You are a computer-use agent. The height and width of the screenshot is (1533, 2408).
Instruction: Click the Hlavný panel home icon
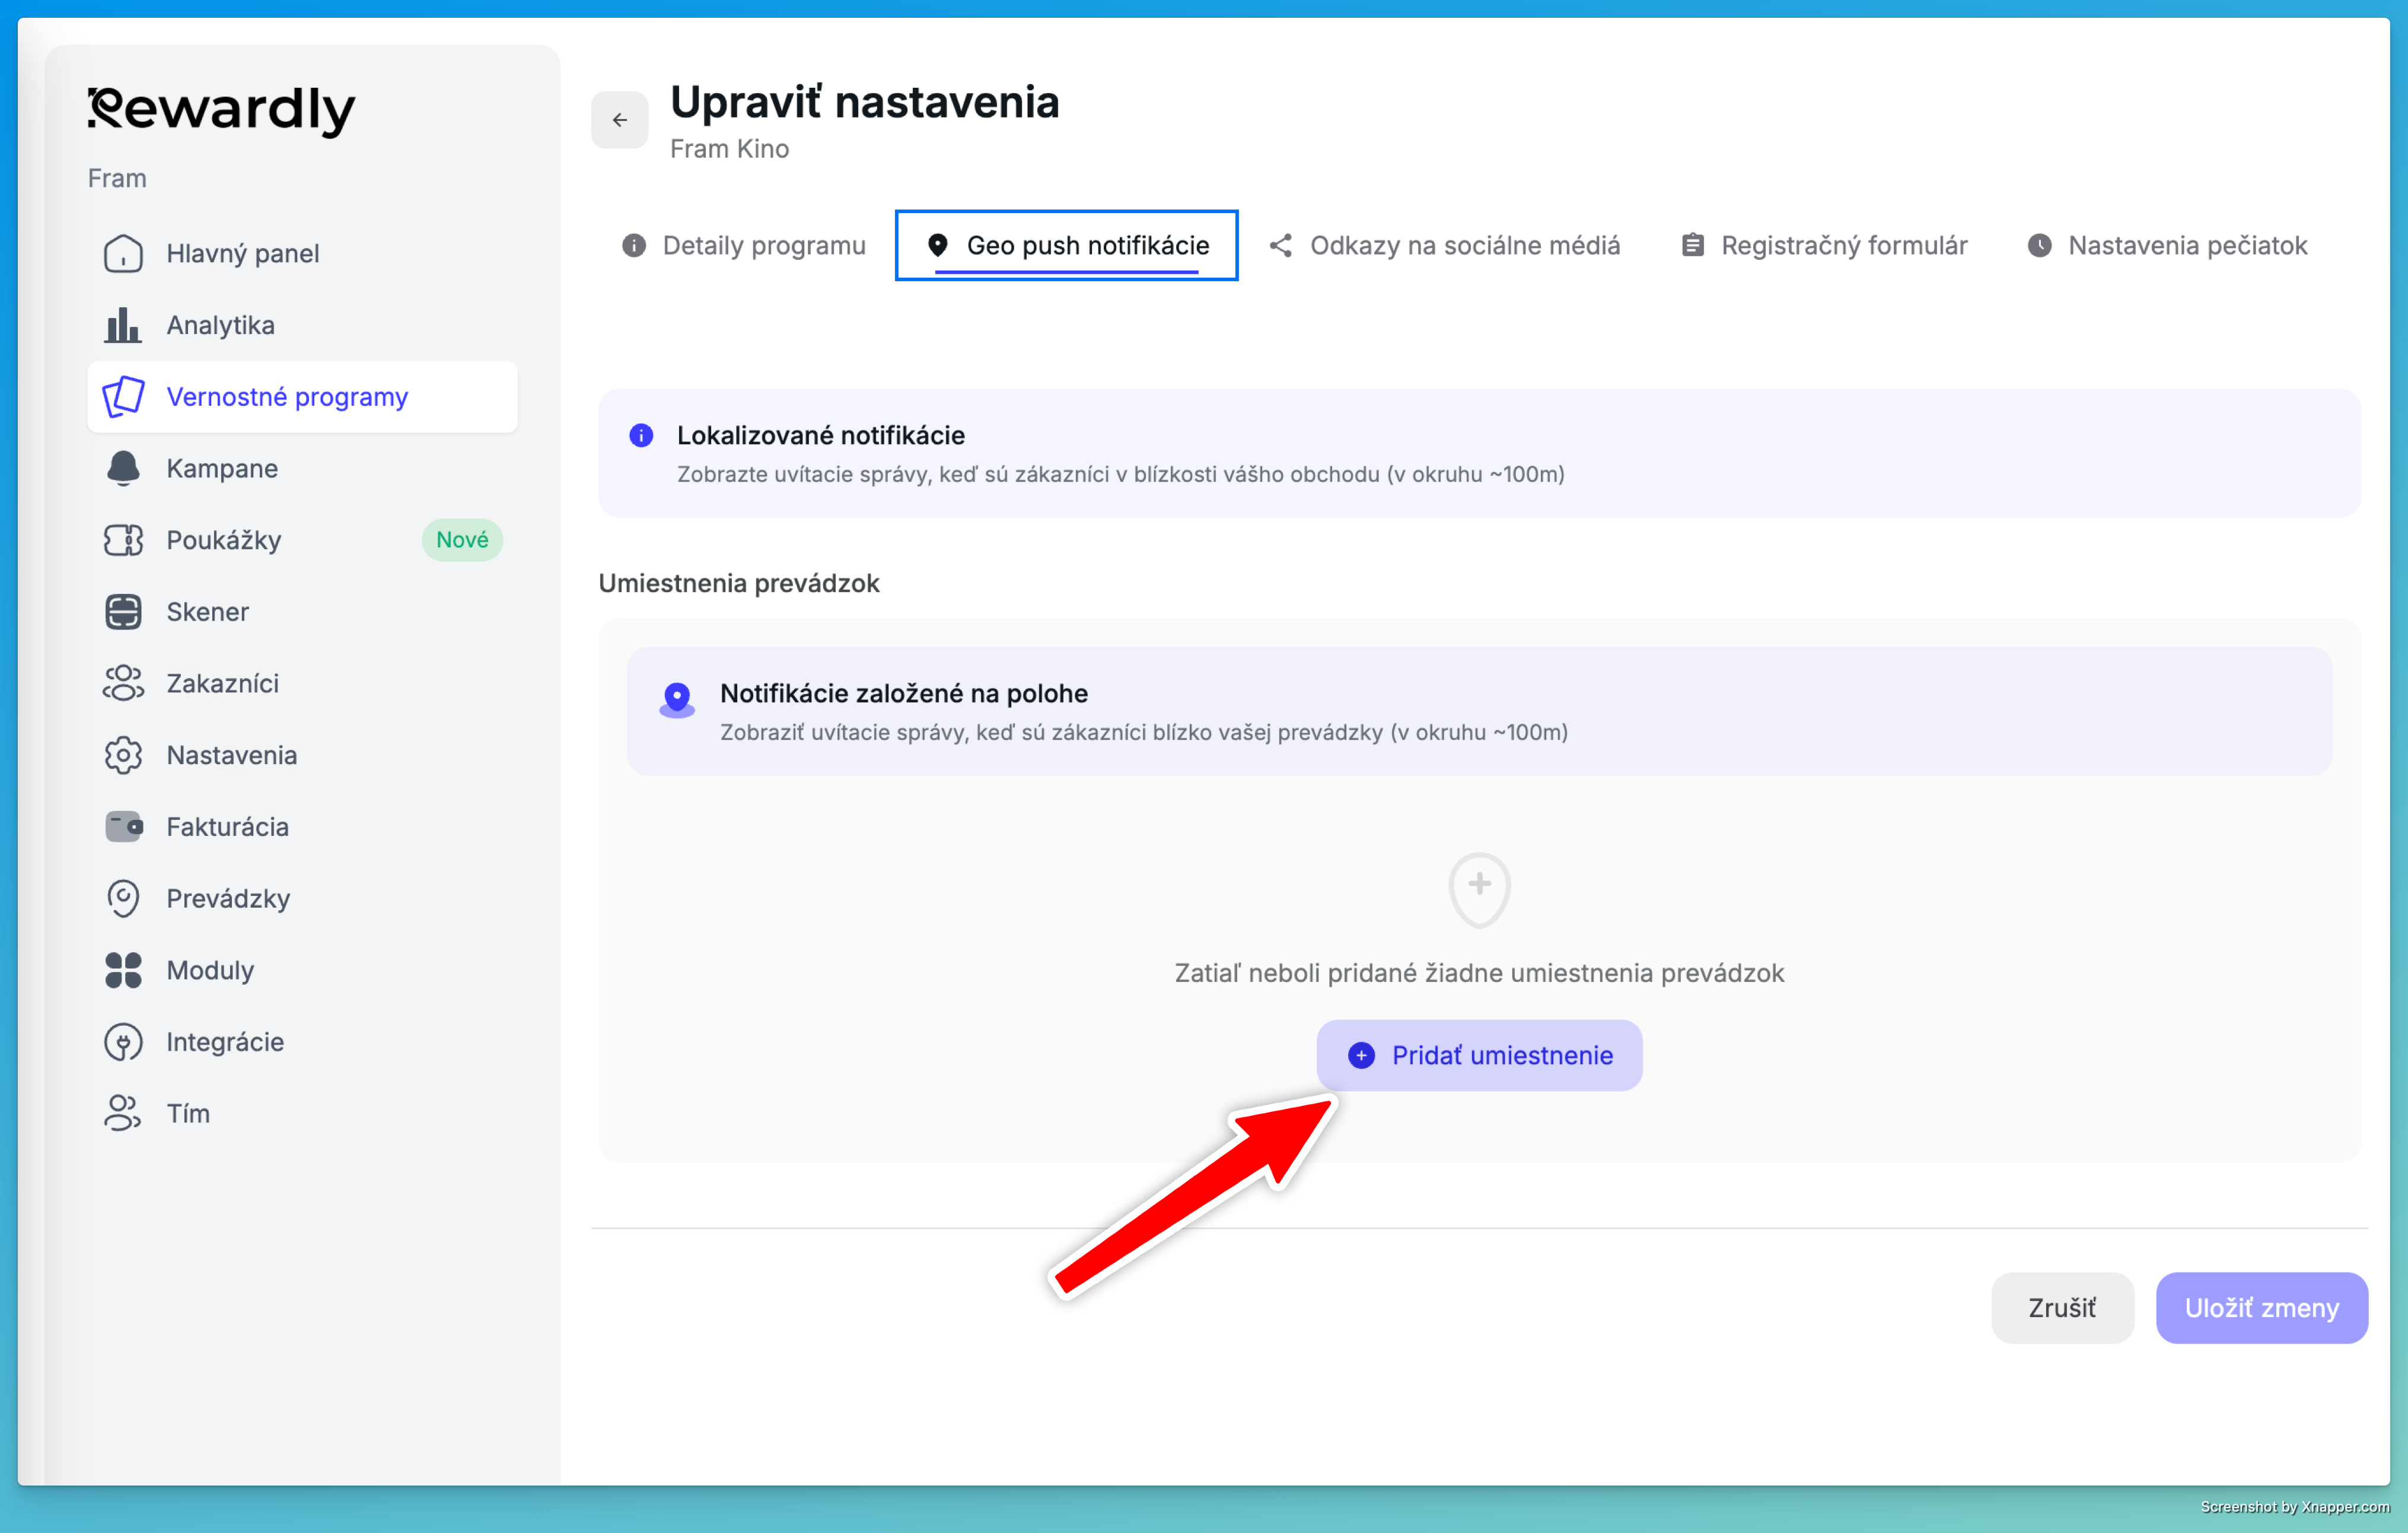pyautogui.click(x=123, y=253)
